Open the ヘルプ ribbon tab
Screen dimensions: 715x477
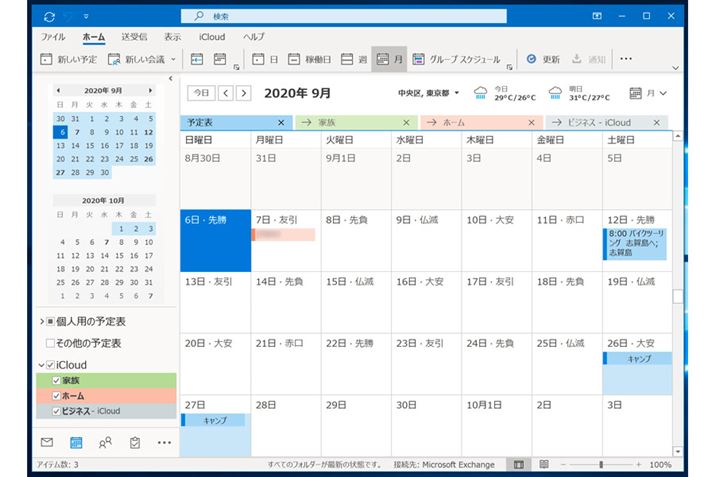point(254,37)
